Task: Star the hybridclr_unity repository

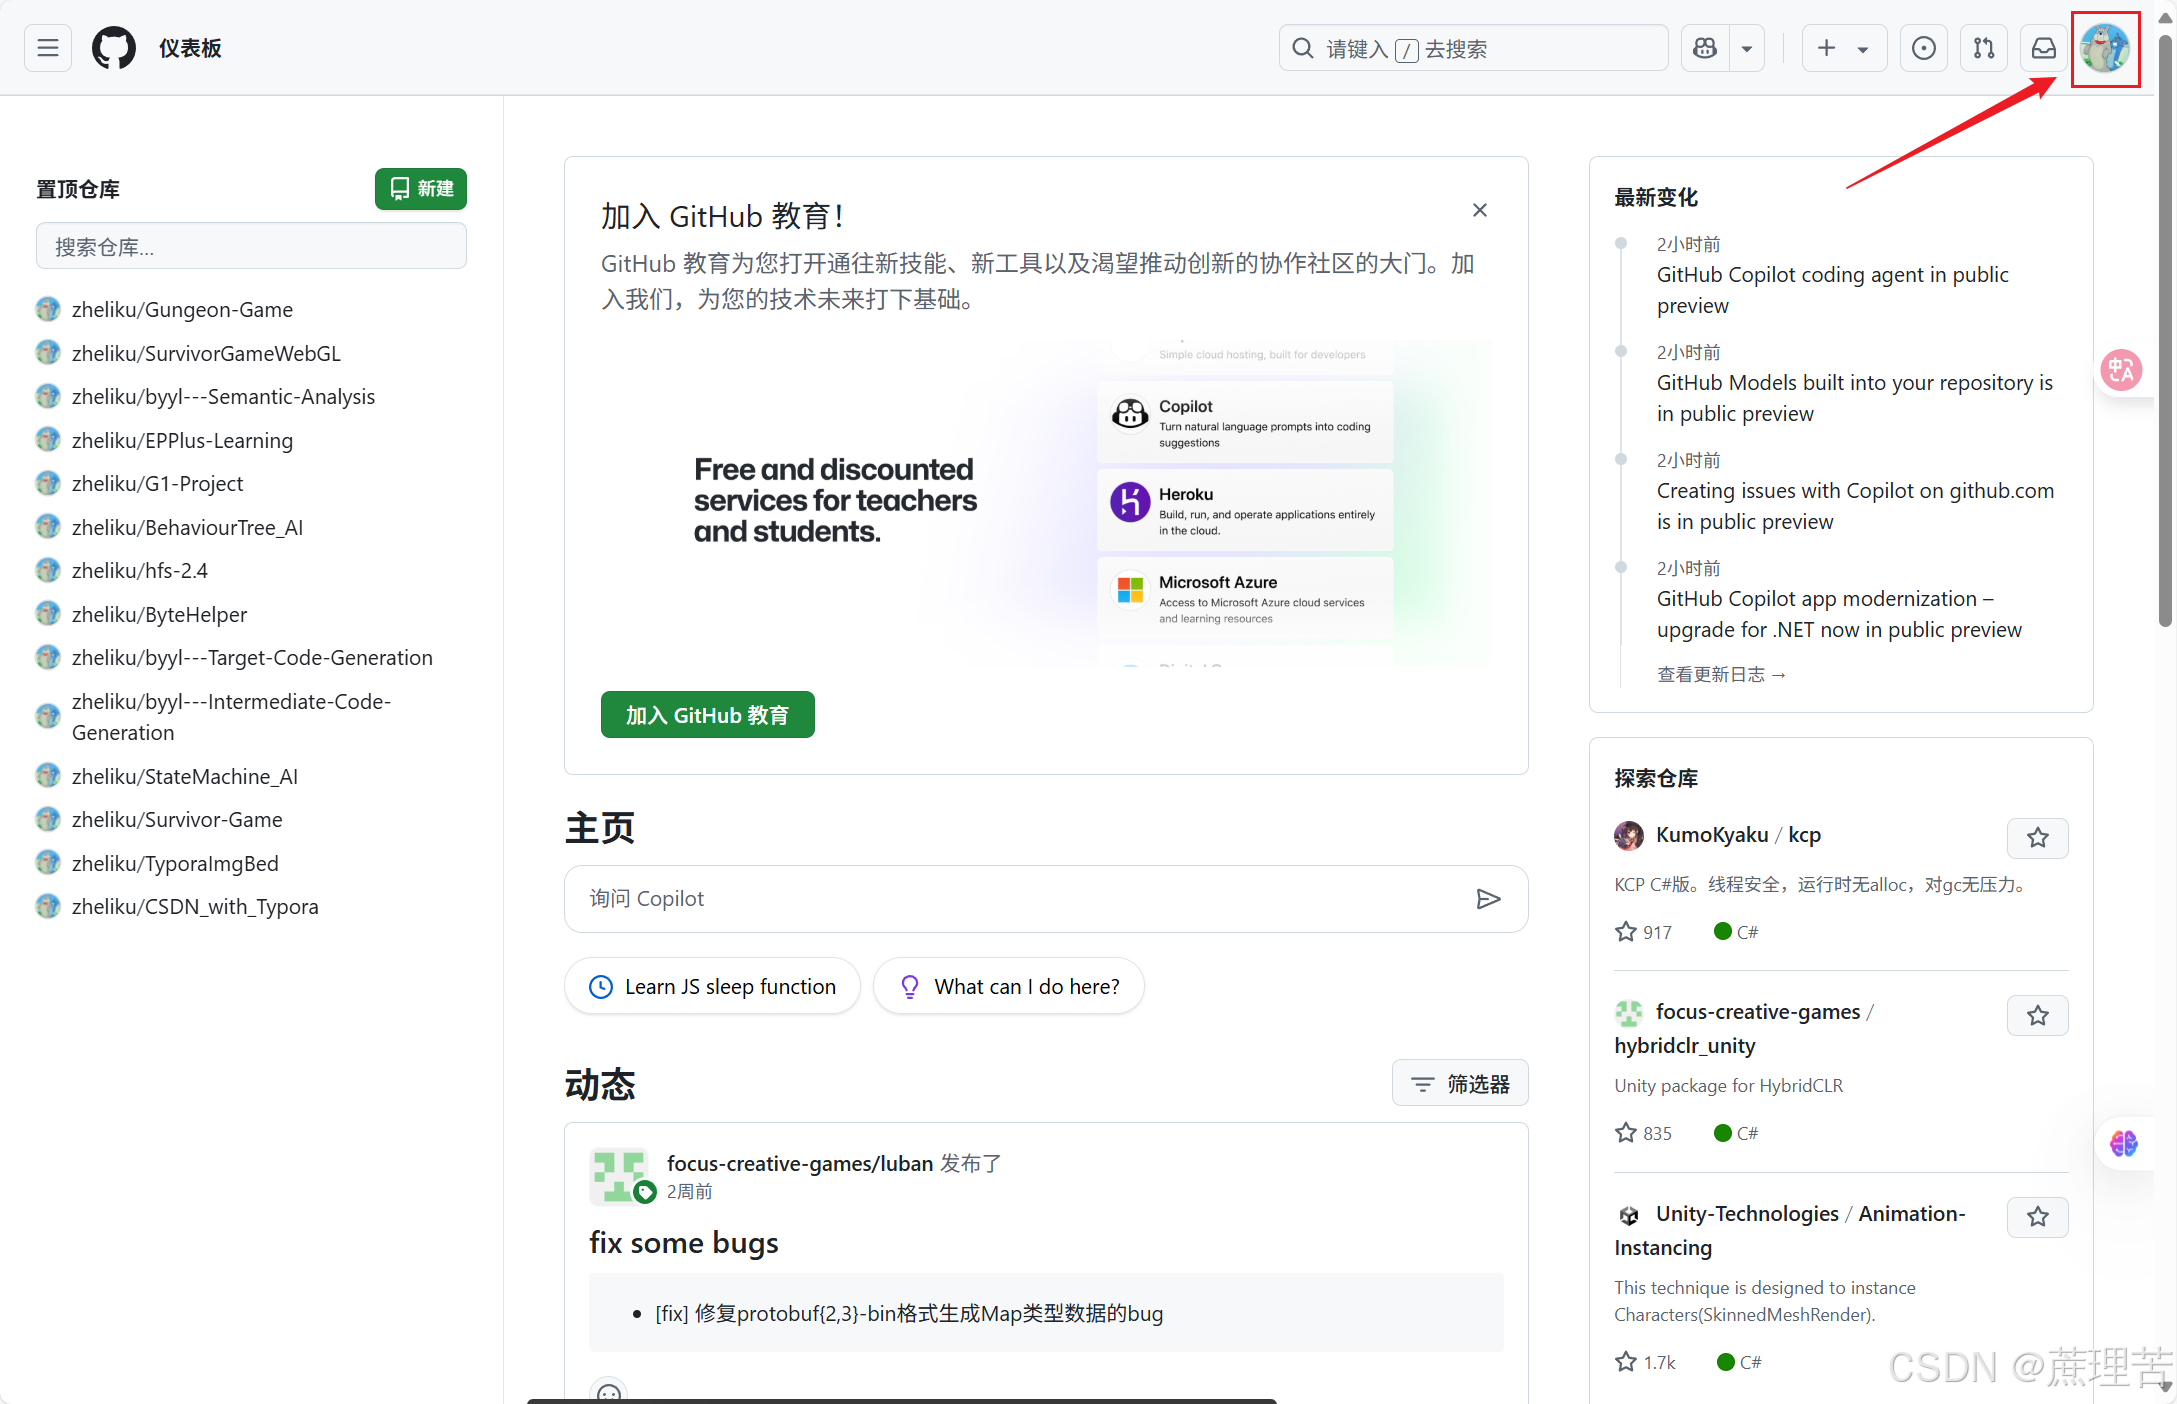Action: (x=2037, y=1016)
